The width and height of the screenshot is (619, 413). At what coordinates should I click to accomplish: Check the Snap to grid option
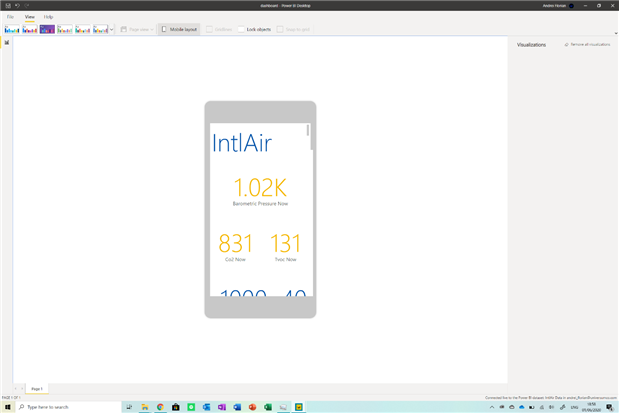281,29
